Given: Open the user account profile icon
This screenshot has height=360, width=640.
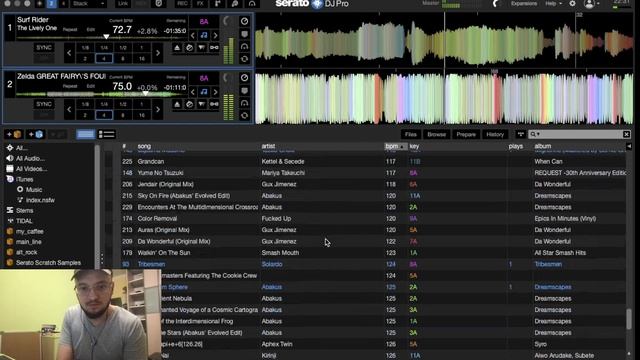Looking at the screenshot, I should click(589, 4).
